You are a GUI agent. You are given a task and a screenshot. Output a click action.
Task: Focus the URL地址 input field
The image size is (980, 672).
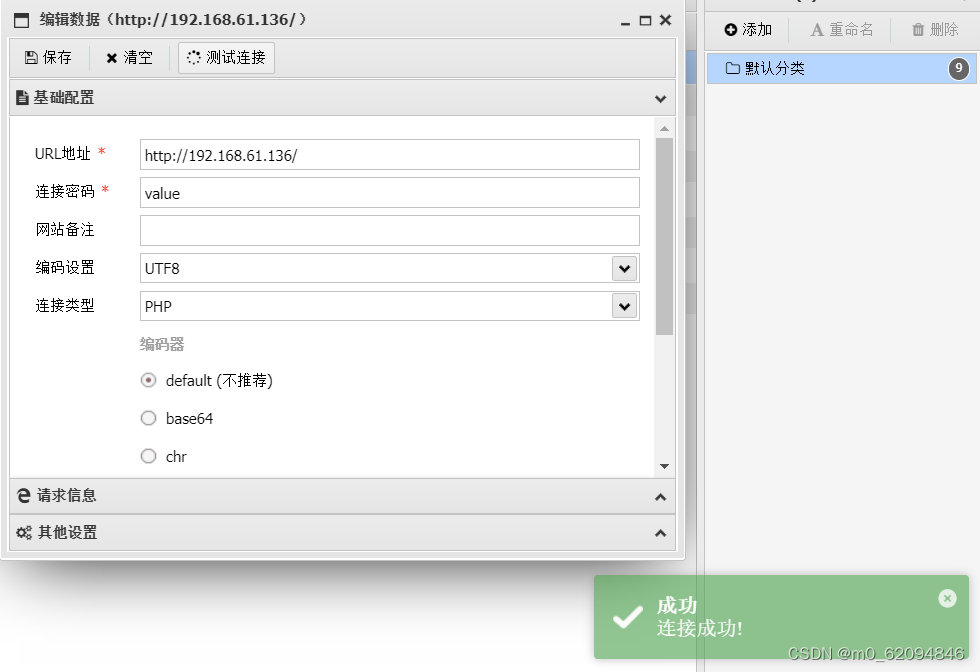[x=389, y=155]
